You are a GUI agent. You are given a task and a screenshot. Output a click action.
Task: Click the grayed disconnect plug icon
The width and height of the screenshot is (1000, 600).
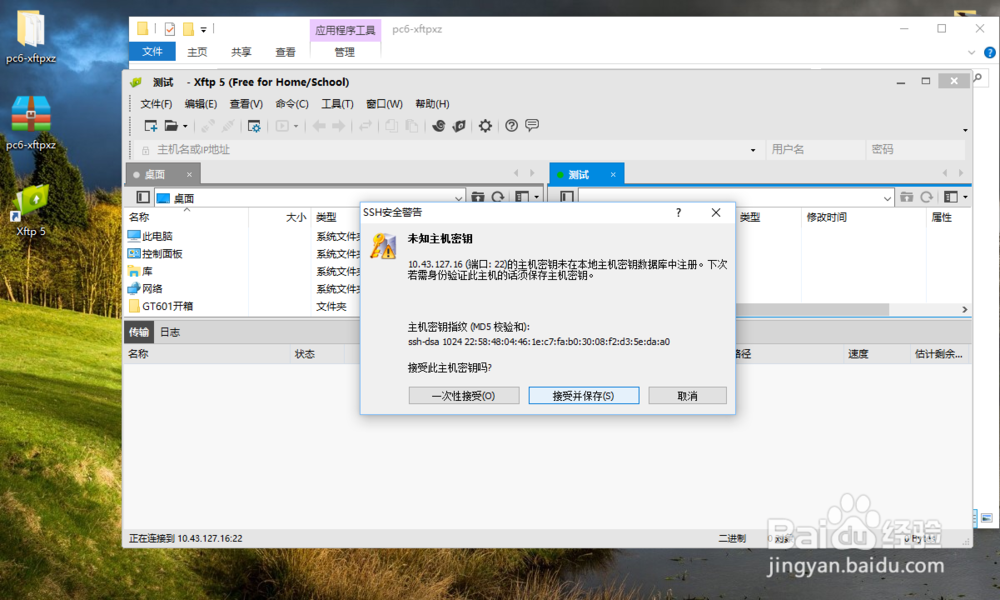click(228, 126)
